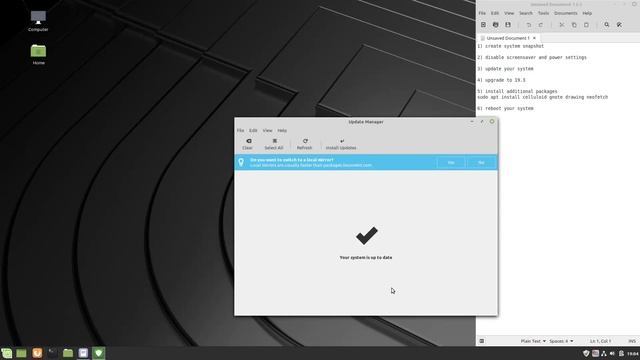640x360 pixels.
Task: Click the checkmark system up to date icon
Action: click(367, 236)
